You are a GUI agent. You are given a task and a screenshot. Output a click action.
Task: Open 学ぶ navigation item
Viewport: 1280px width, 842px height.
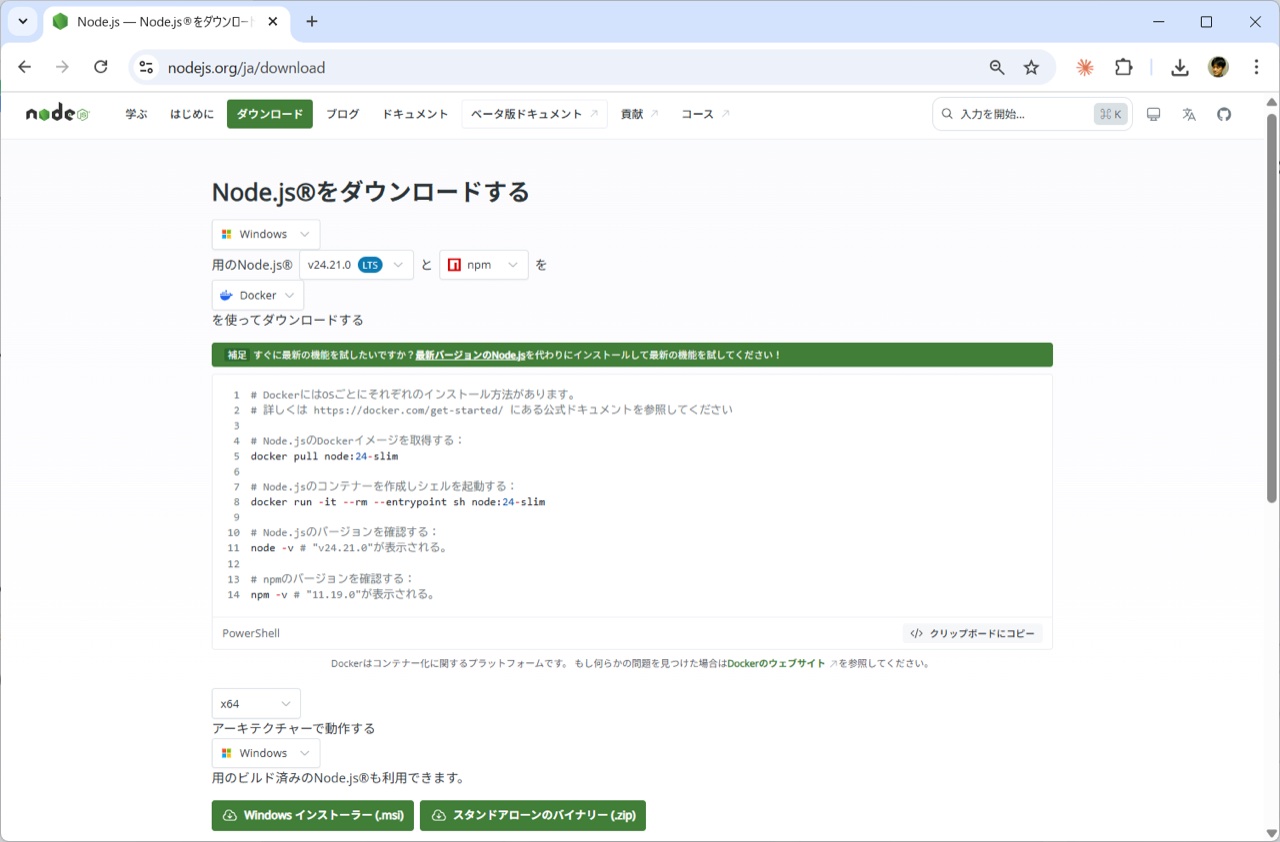[136, 114]
